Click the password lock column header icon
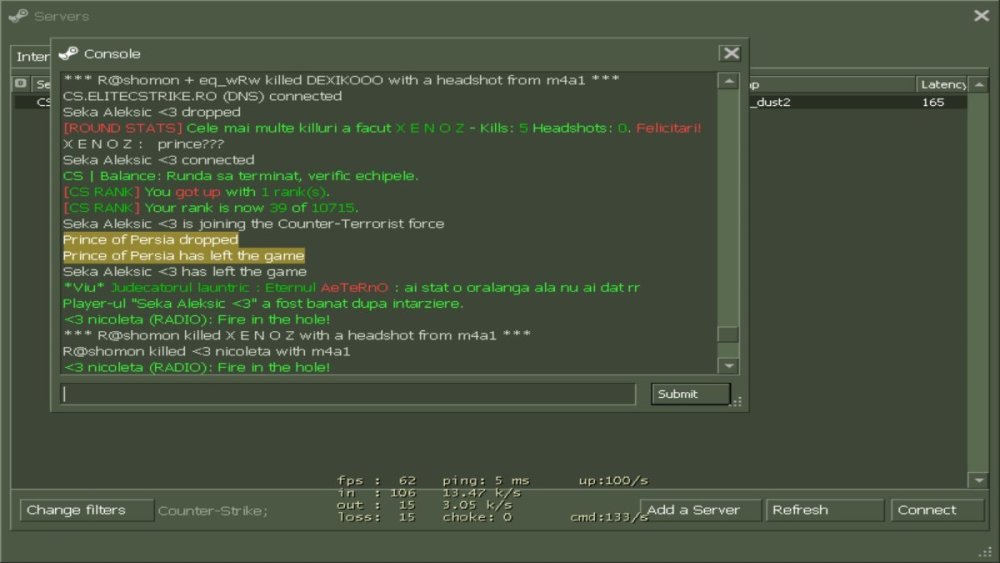The image size is (1000, 563). pos(20,84)
